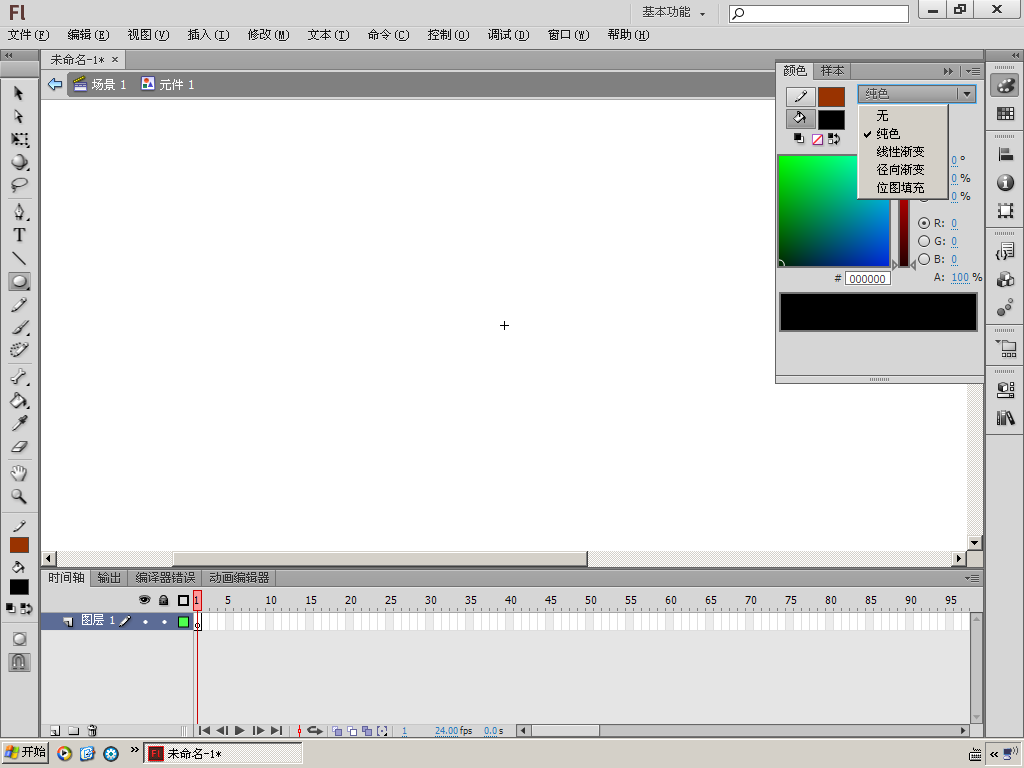Image resolution: width=1024 pixels, height=768 pixels.
Task: Expand the color panel options menu
Action: pos(973,71)
